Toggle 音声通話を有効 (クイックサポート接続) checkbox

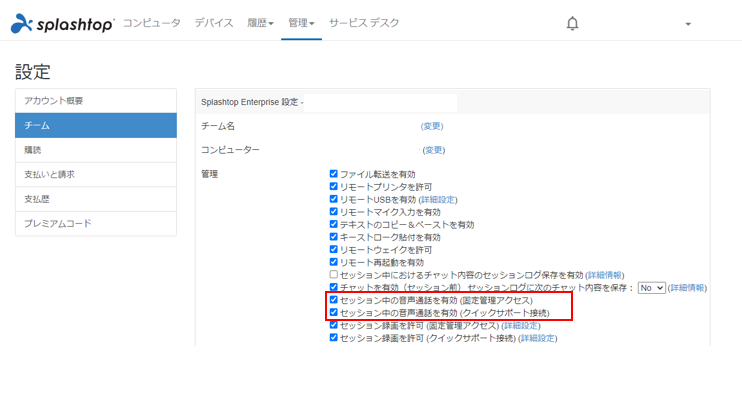[x=334, y=312]
